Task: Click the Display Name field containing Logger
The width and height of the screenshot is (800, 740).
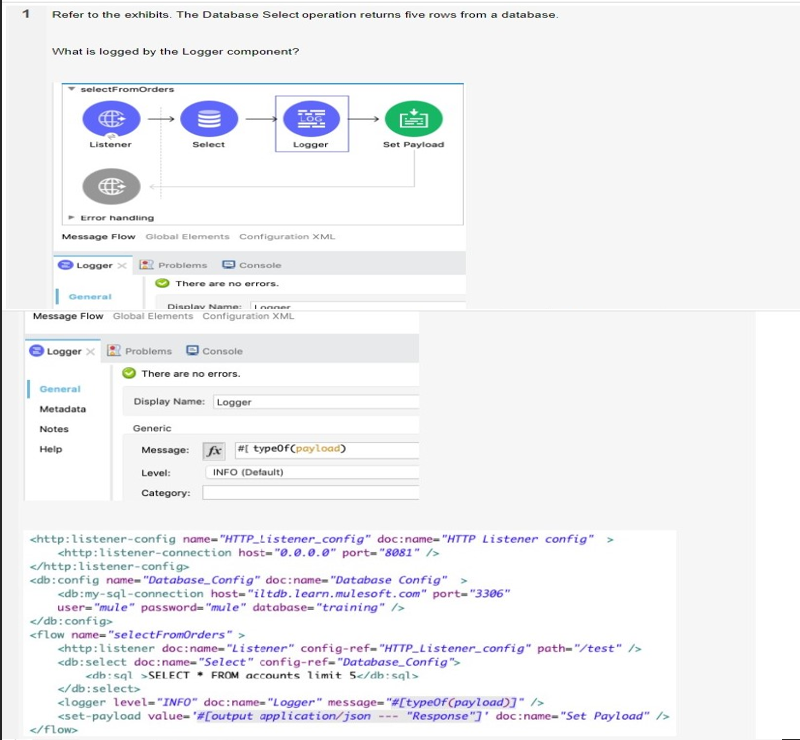Action: [x=316, y=402]
